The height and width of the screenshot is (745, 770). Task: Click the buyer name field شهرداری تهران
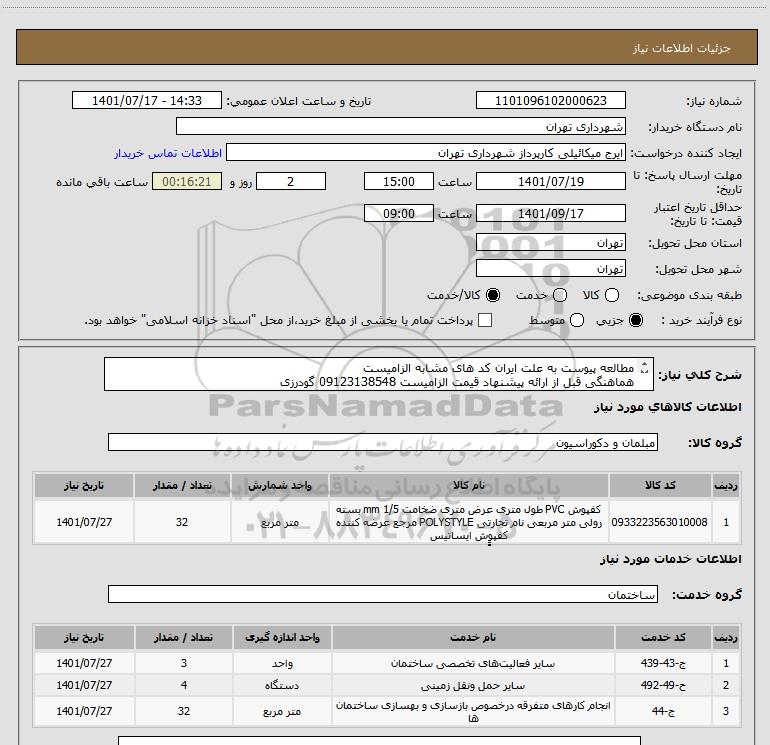point(401,126)
